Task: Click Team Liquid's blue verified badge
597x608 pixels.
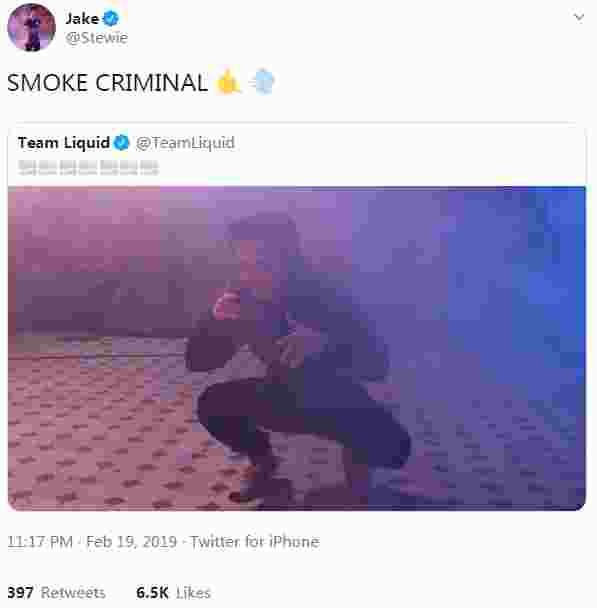Action: tap(121, 143)
